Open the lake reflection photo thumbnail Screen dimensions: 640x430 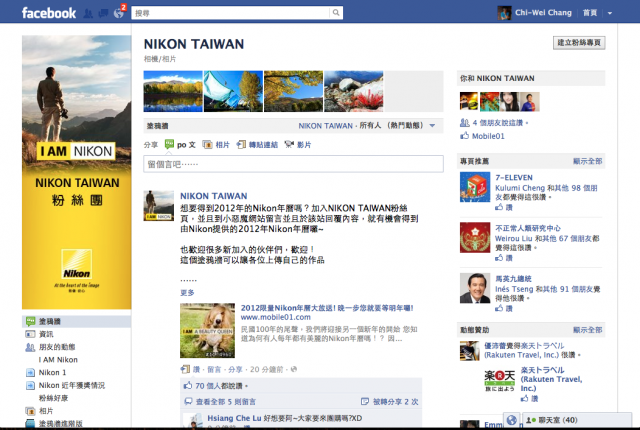[x=173, y=91]
